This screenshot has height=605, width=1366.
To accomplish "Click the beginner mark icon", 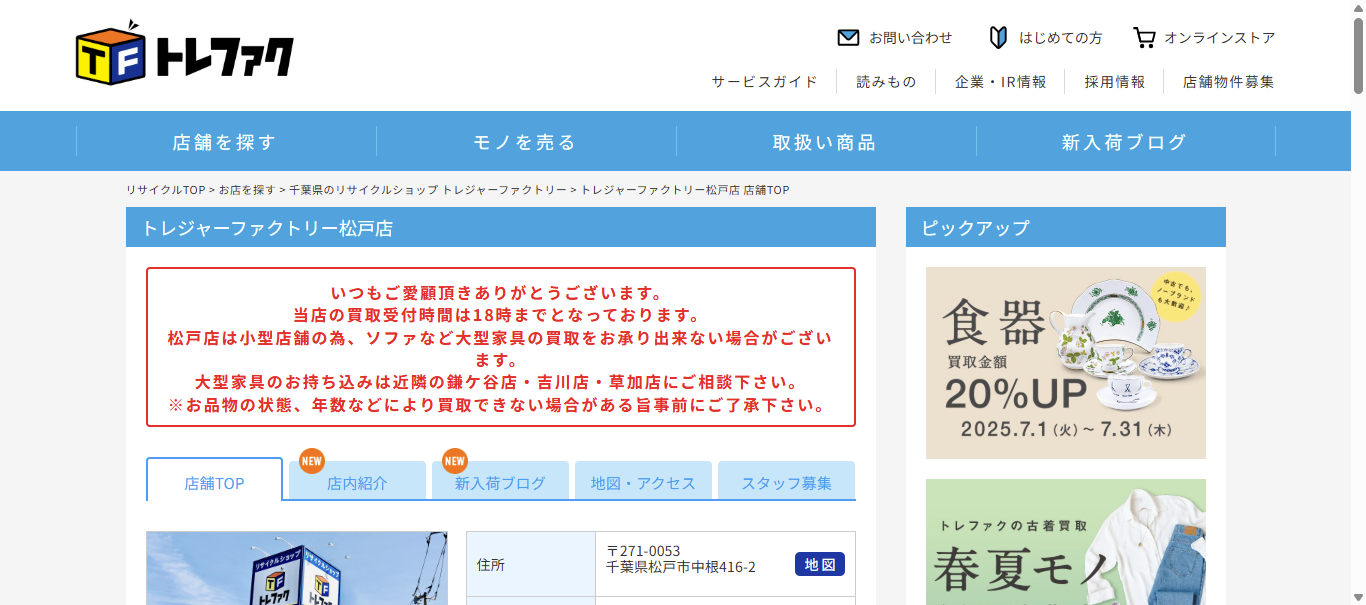I will click(x=997, y=38).
